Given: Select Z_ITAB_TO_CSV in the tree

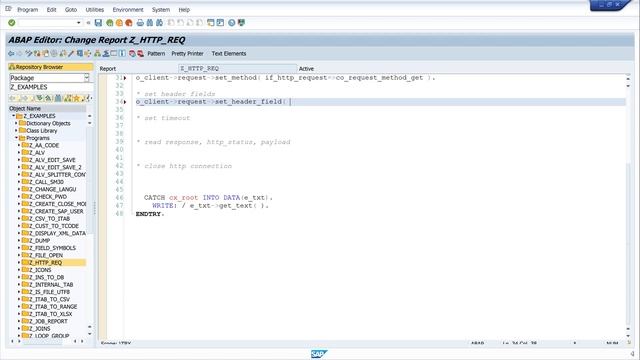Looking at the screenshot, I should [x=49, y=299].
